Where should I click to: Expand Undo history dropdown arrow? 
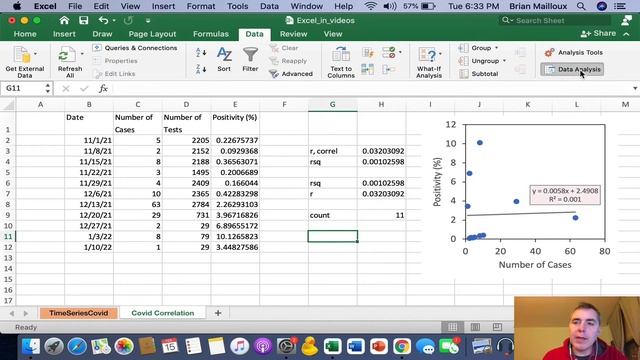(x=114, y=20)
